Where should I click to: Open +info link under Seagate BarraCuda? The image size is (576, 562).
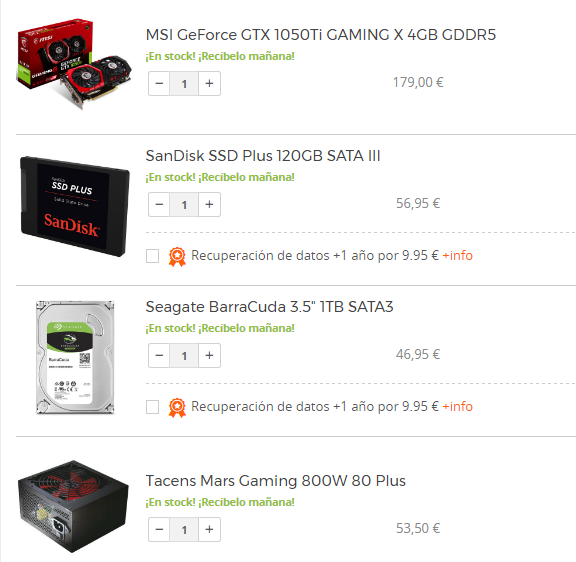click(x=457, y=406)
